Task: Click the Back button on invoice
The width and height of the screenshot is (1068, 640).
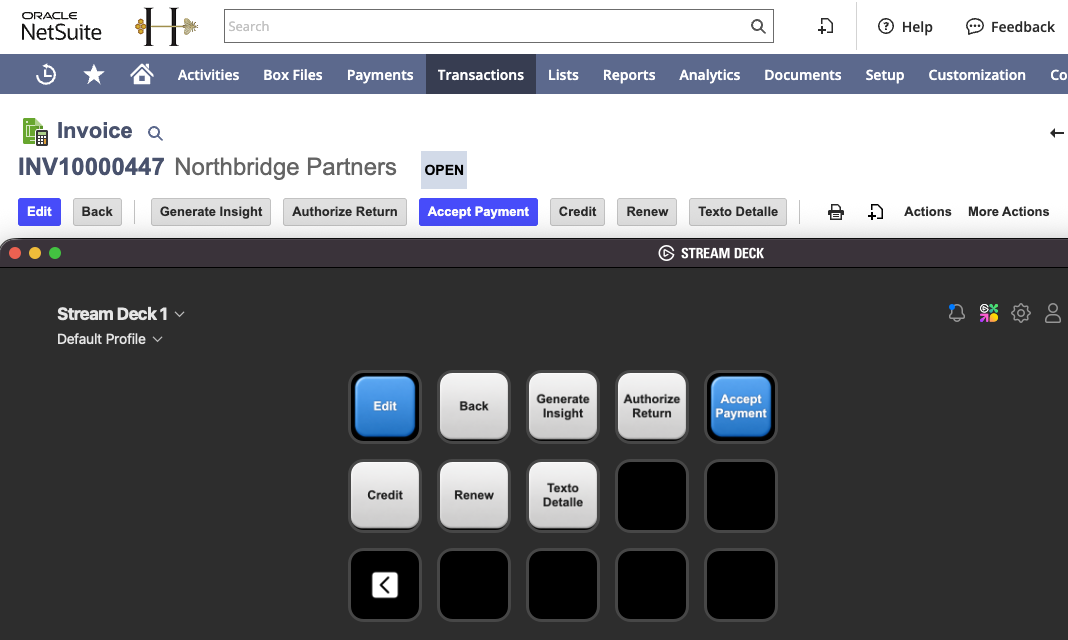Action: pyautogui.click(x=97, y=212)
